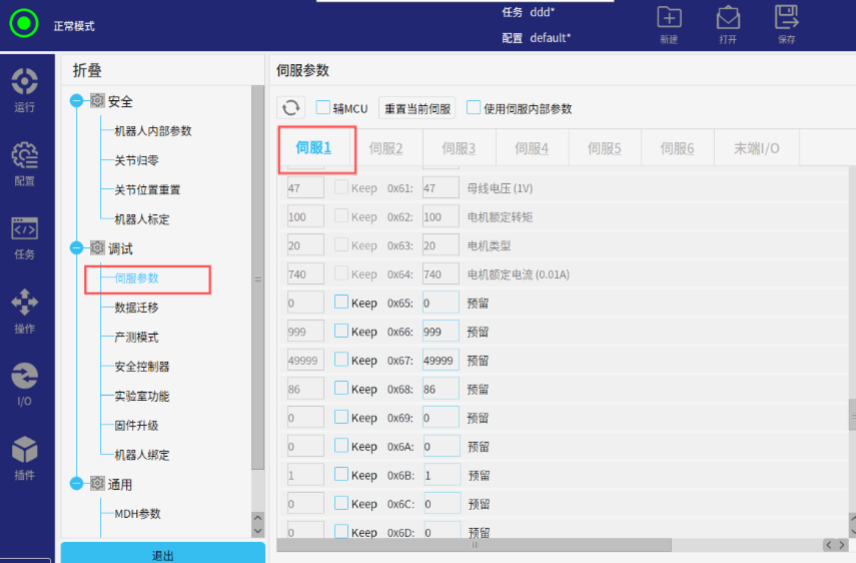Collapse the 调试 tree section
The image size is (856, 563).
(x=77, y=248)
